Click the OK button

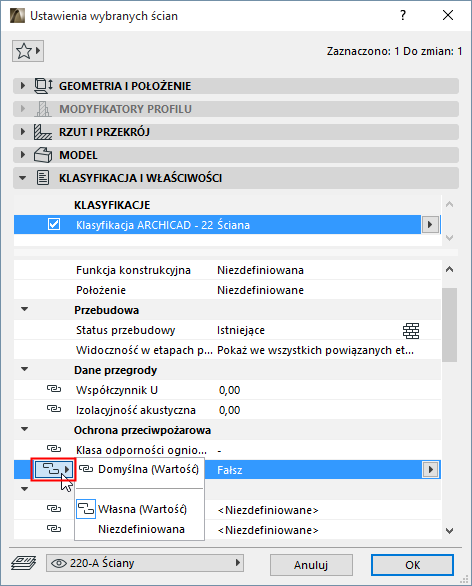(412, 565)
